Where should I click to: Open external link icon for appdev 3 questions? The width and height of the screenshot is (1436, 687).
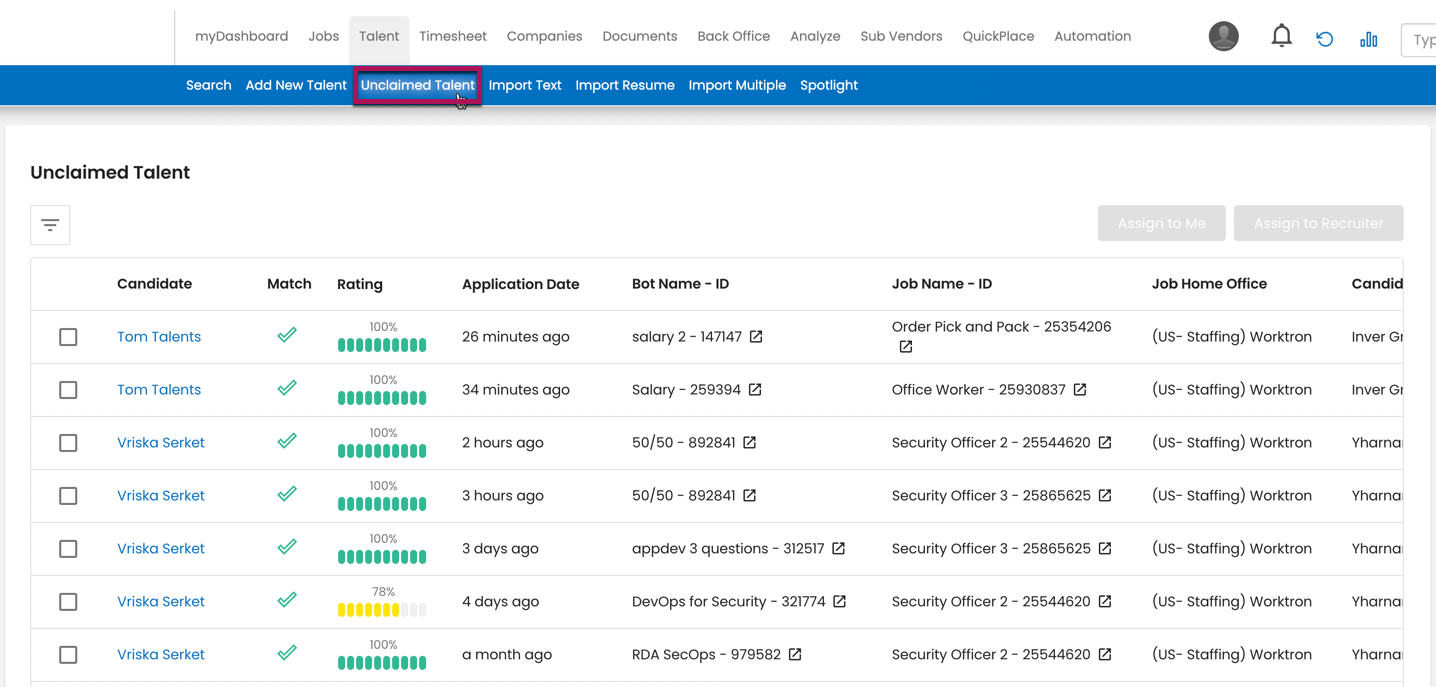tap(838, 549)
